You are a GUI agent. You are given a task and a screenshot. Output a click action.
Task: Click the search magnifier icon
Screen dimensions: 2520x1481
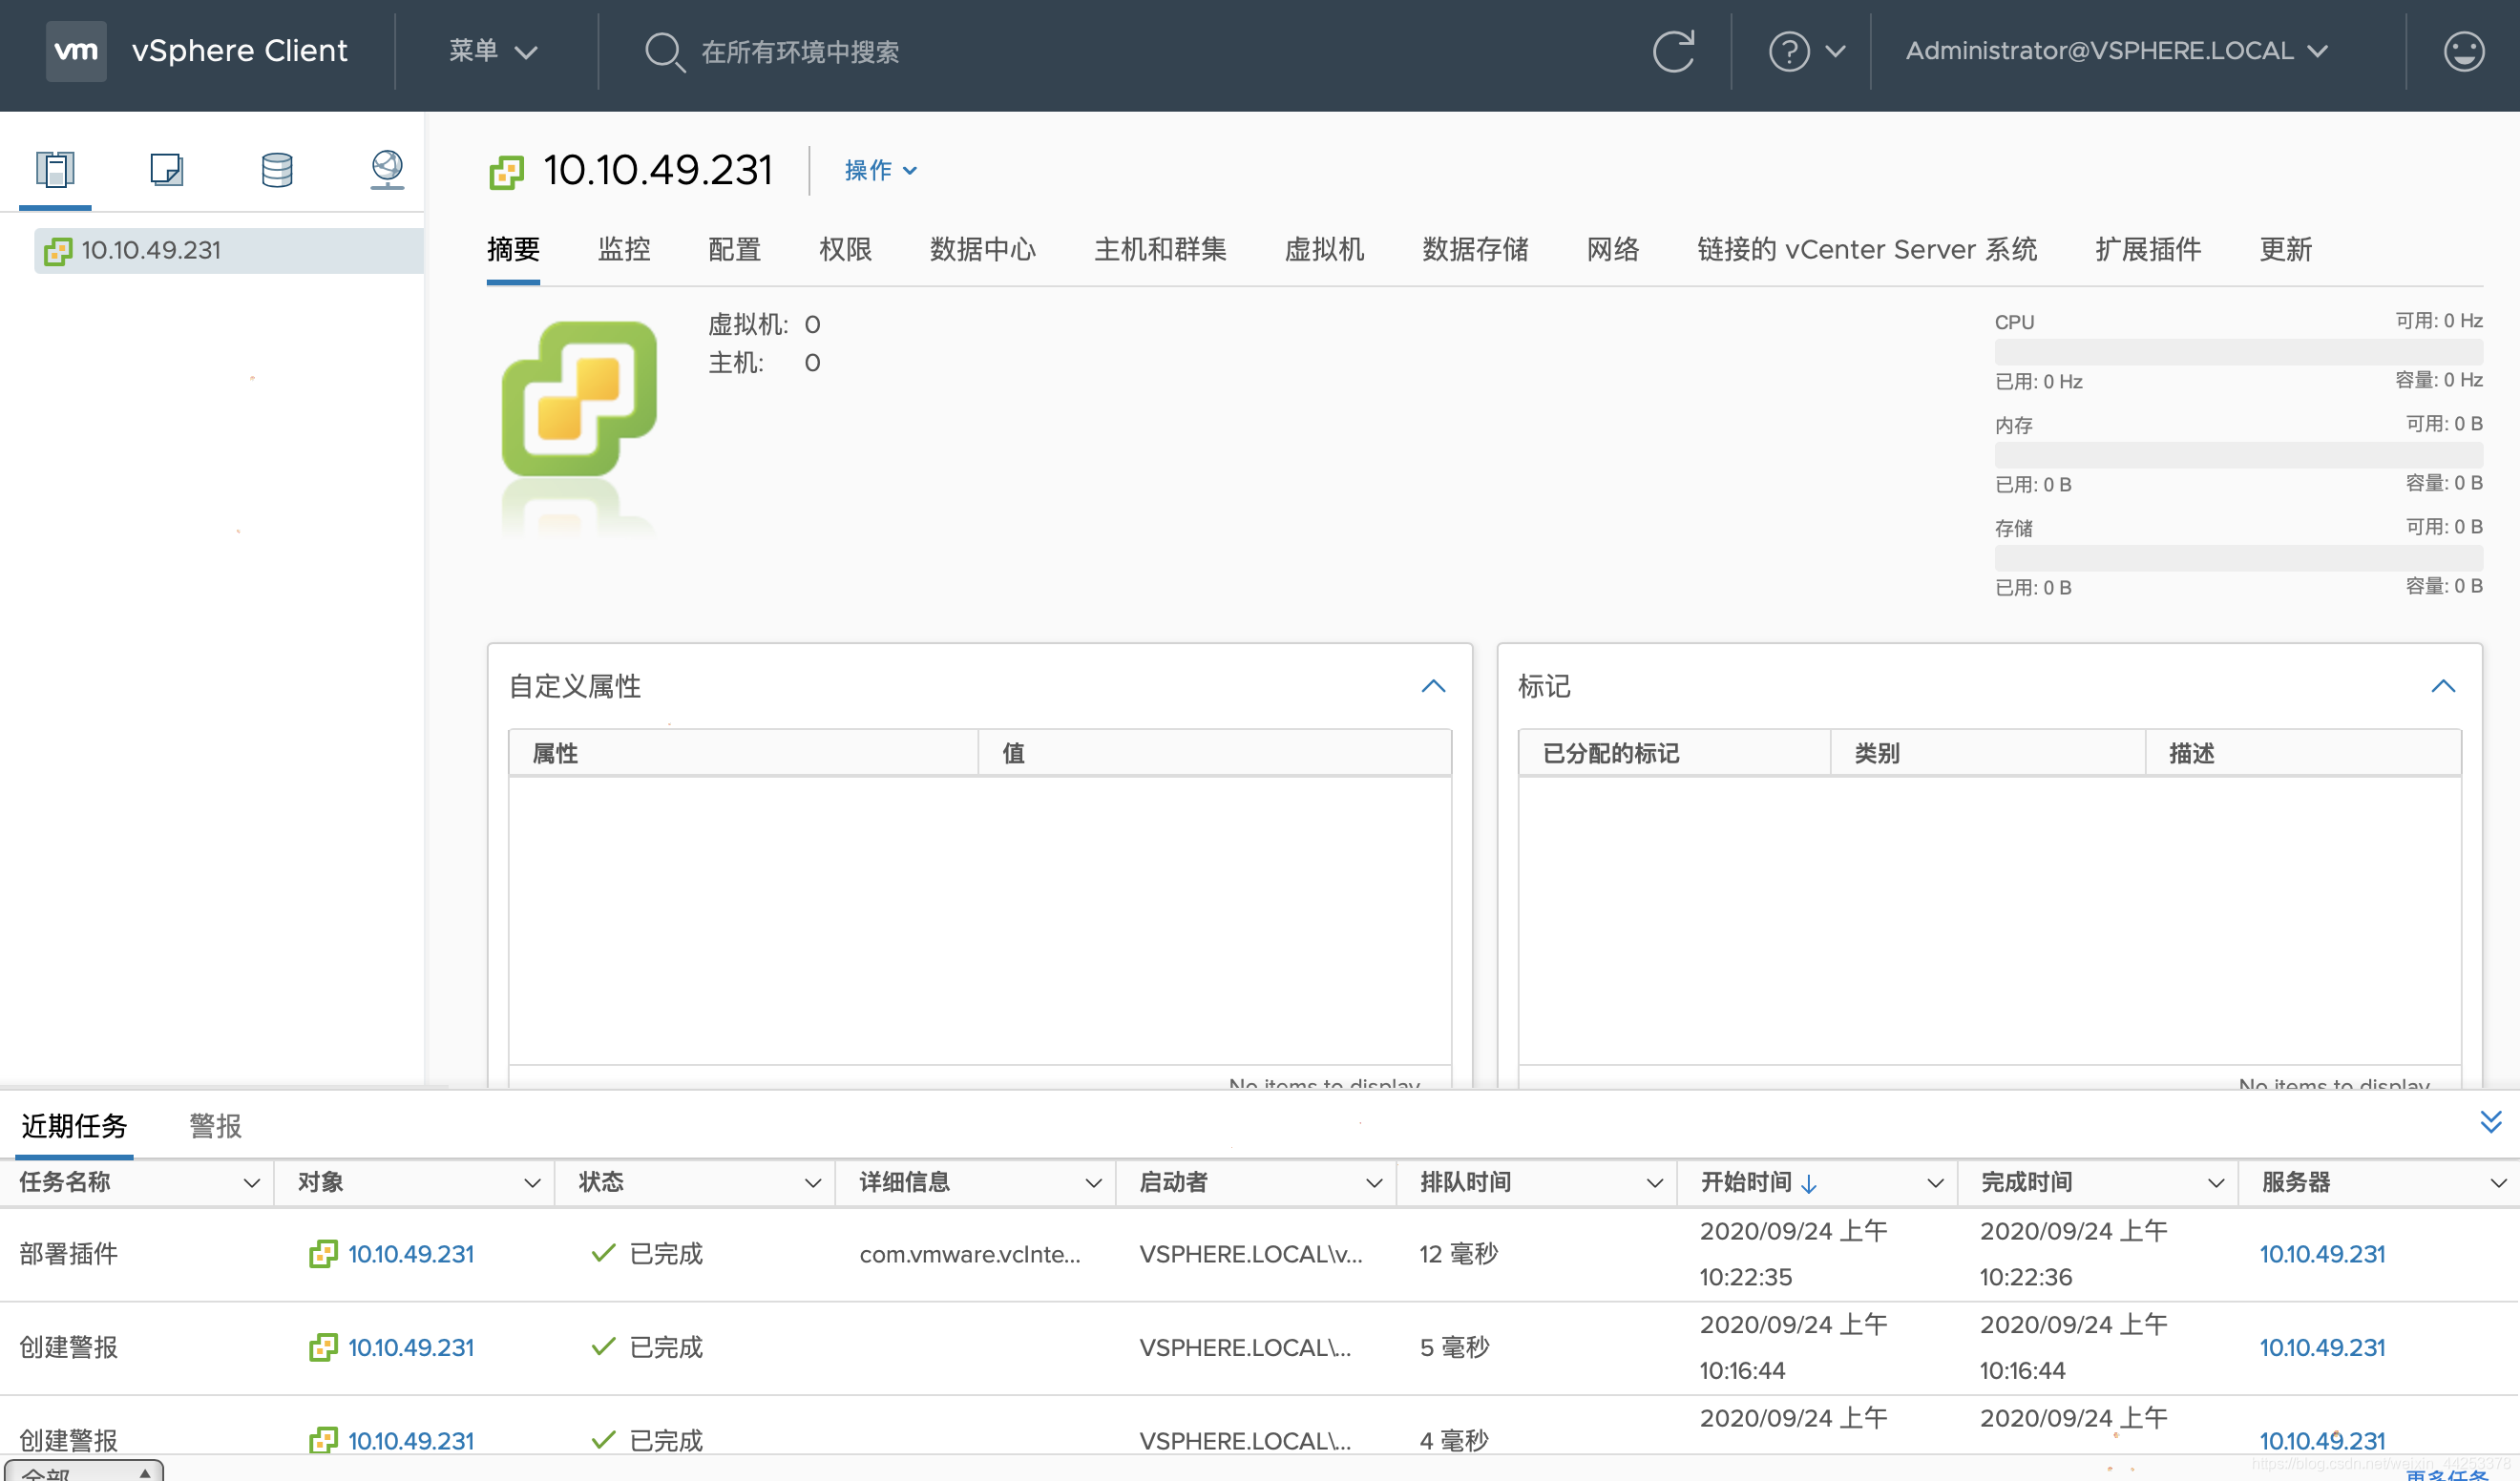[664, 52]
